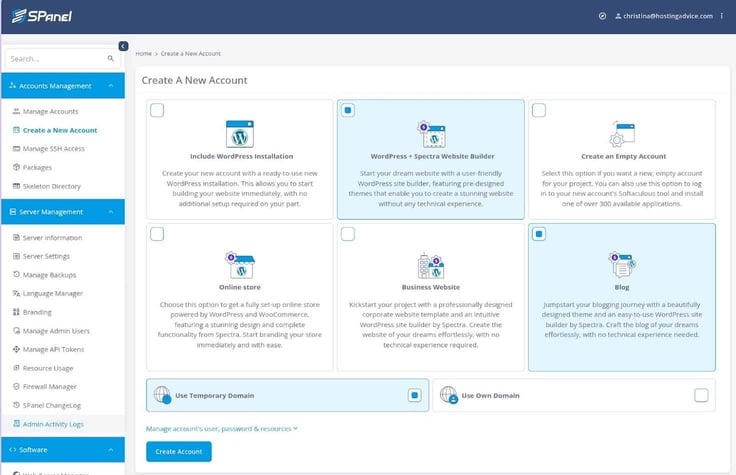Screen dimensions: 736x475
Task: Toggle the Use Temporary Domain checkbox
Action: (x=414, y=395)
